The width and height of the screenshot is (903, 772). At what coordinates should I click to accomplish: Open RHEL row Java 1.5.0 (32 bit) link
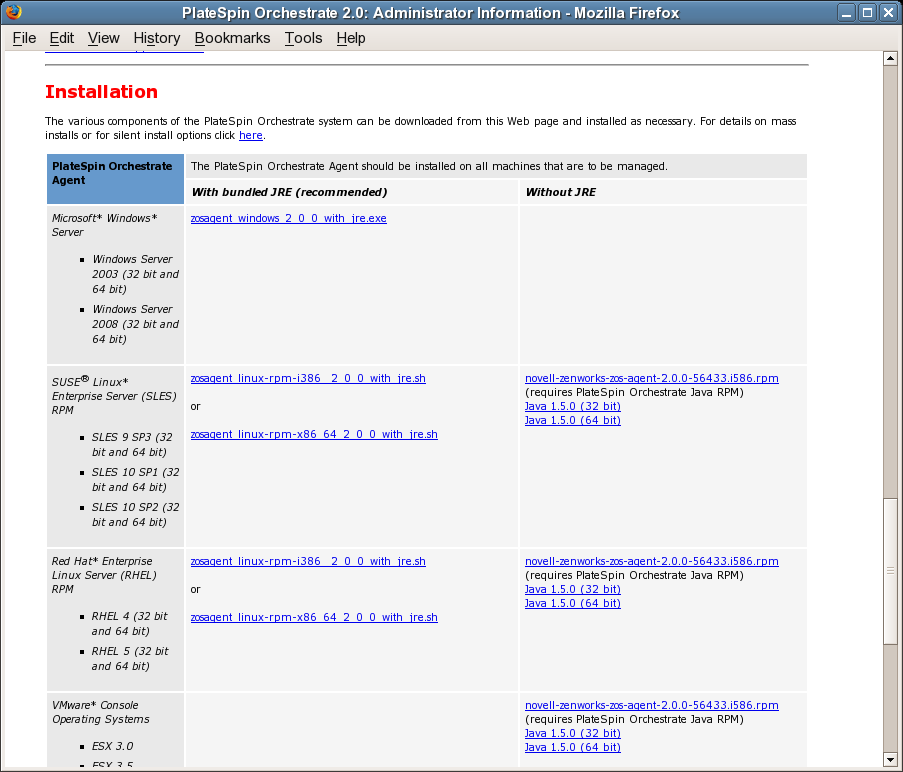[572, 589]
